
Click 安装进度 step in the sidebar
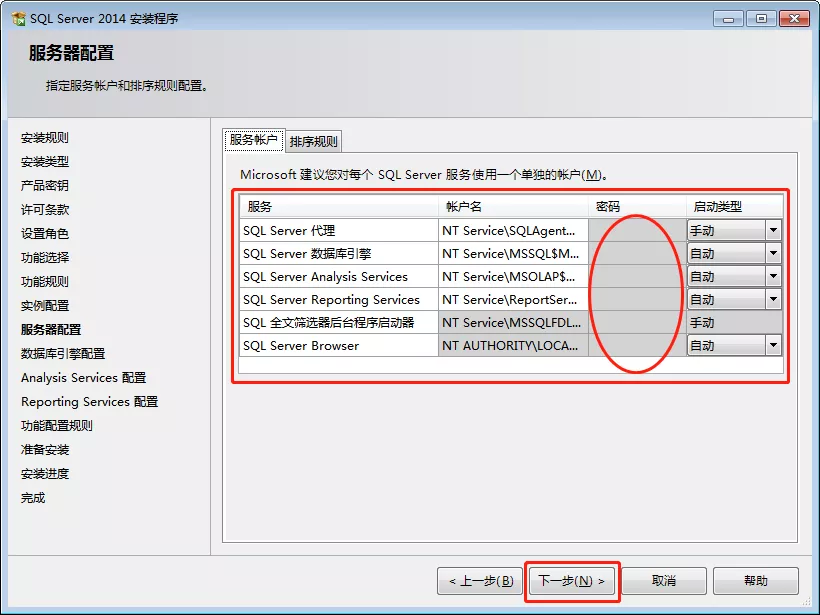[44, 474]
